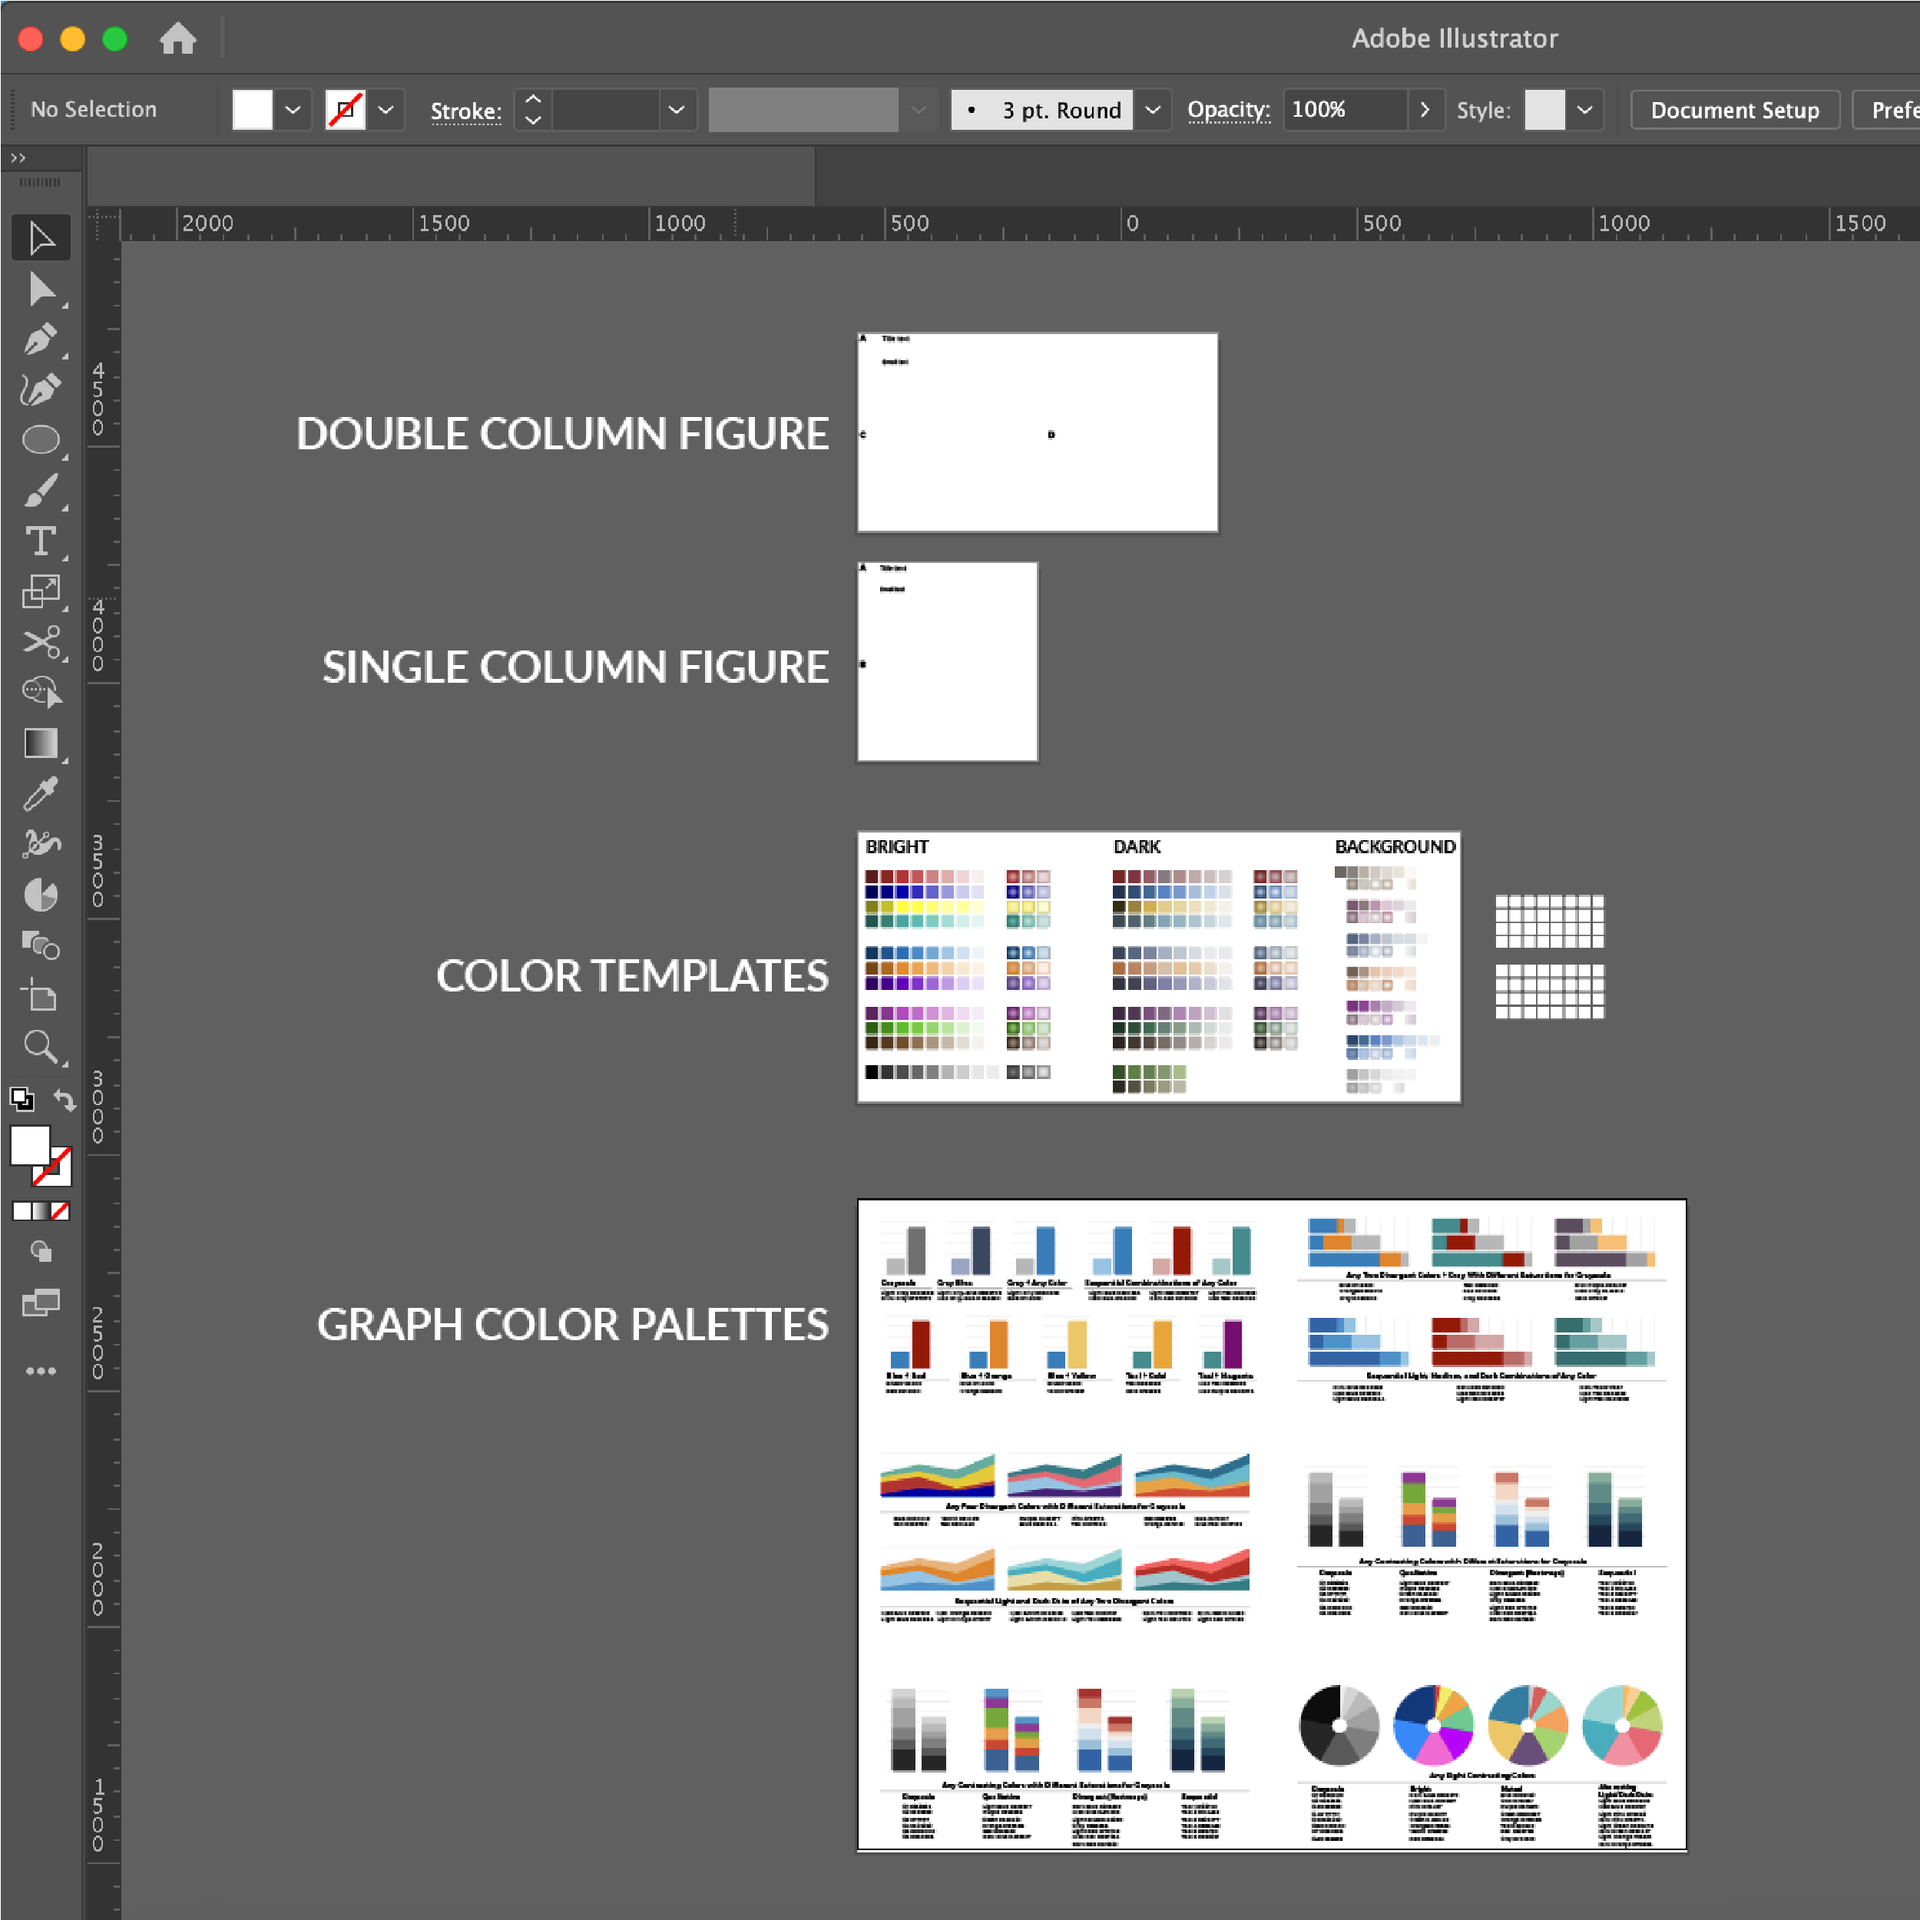Open the Zoom tool
The height and width of the screenshot is (1920, 1920).
tap(41, 1047)
